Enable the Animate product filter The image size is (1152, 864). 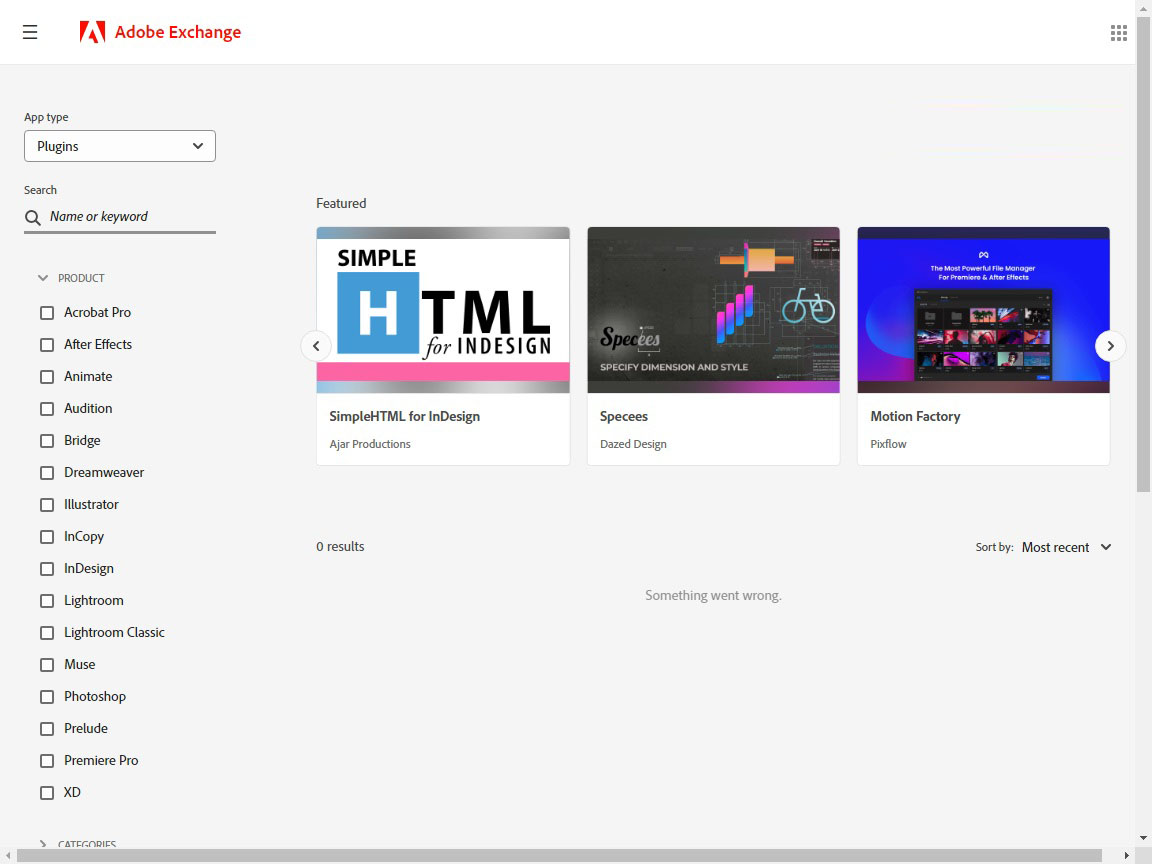coord(47,377)
